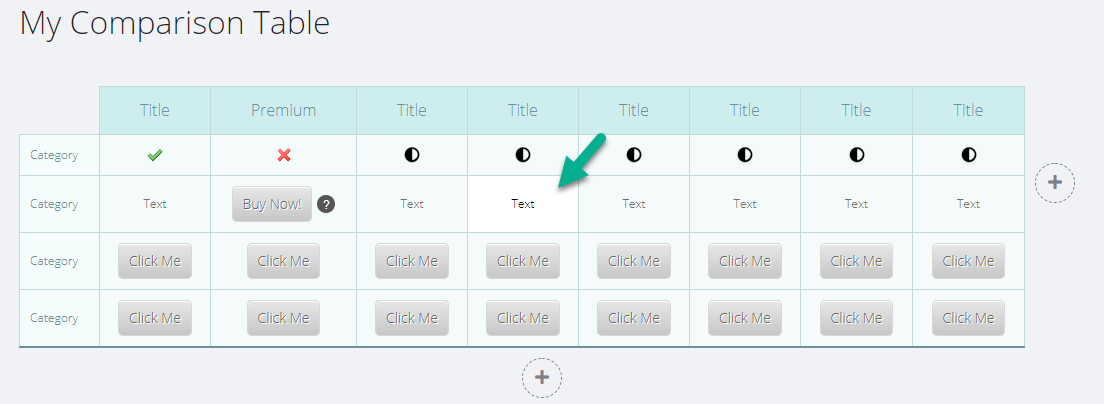This screenshot has width=1104, height=404.
Task: Select the Premium column header
Action: 284,111
